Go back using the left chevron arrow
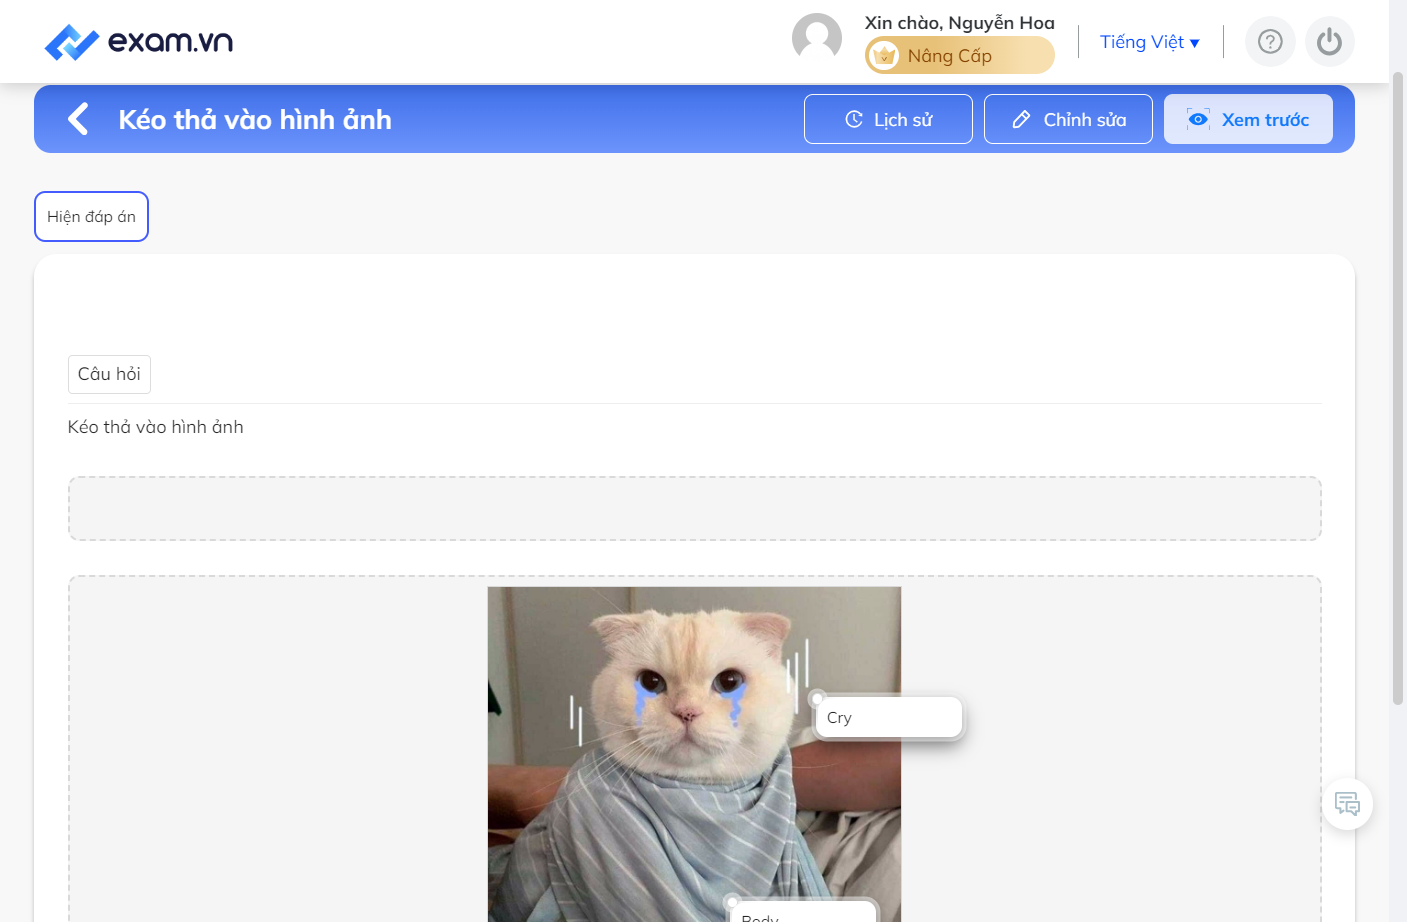Screen dimensions: 1407x922 [78, 119]
